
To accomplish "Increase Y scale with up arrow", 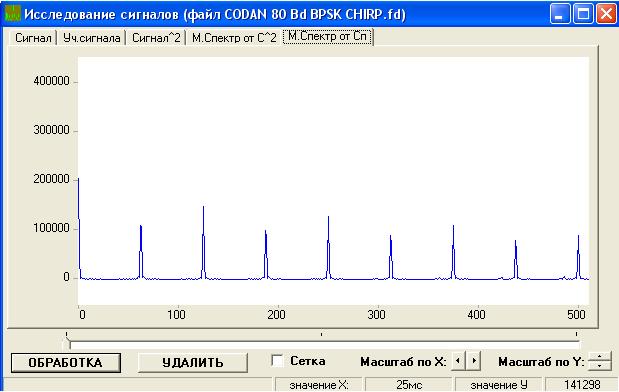I will pos(600,356).
